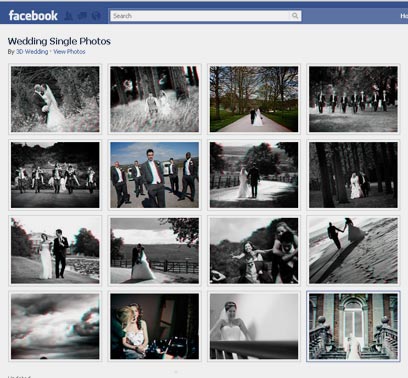Open the bride and groom kissing photo

point(55,99)
